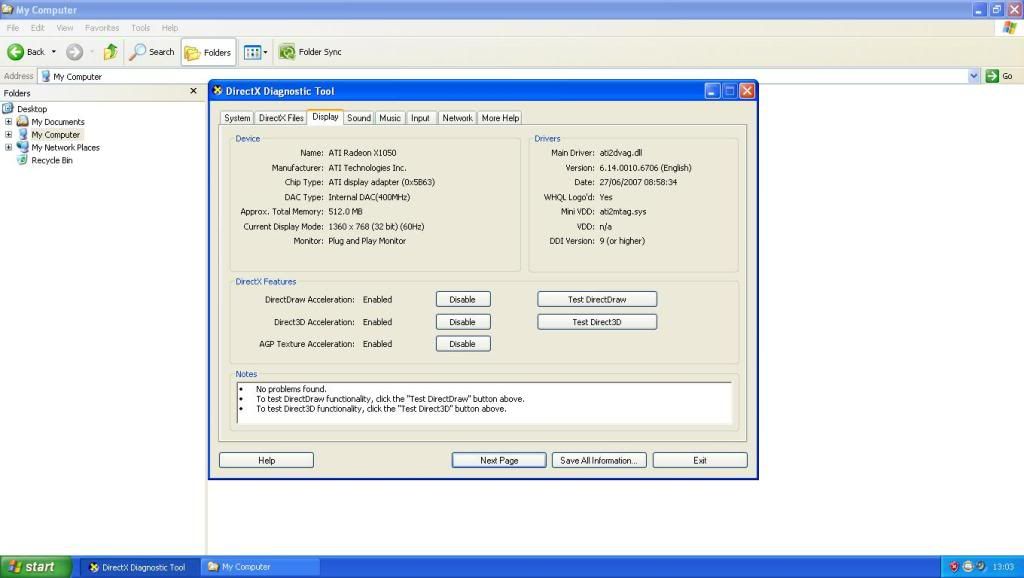Viewport: 1024px width, 578px height.
Task: Switch to DirectX Diagnostic Tool taskbar button
Action: point(138,567)
